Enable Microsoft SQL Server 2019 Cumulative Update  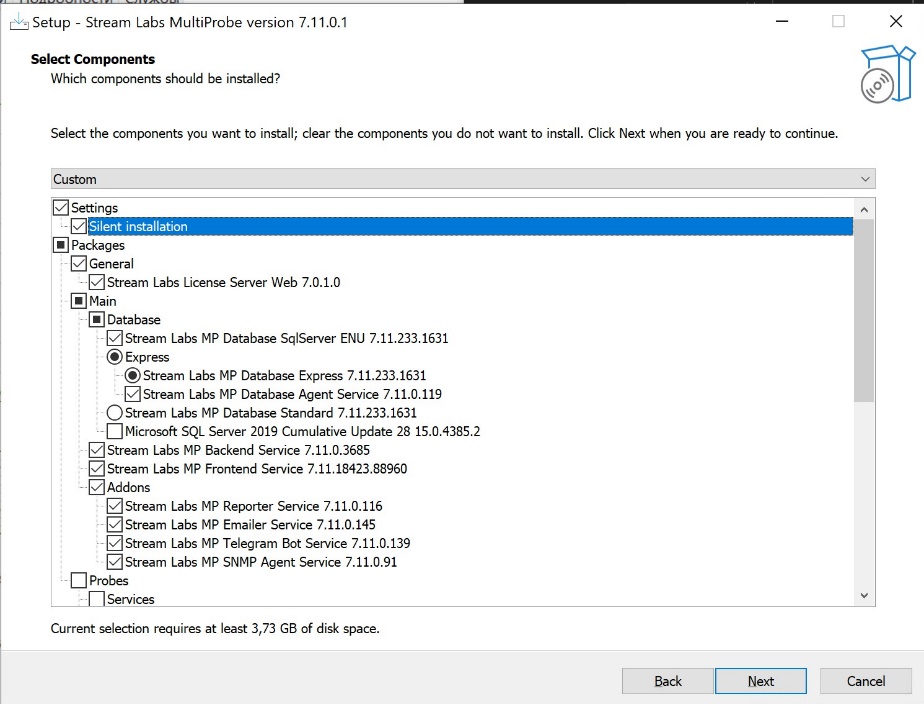pos(115,432)
